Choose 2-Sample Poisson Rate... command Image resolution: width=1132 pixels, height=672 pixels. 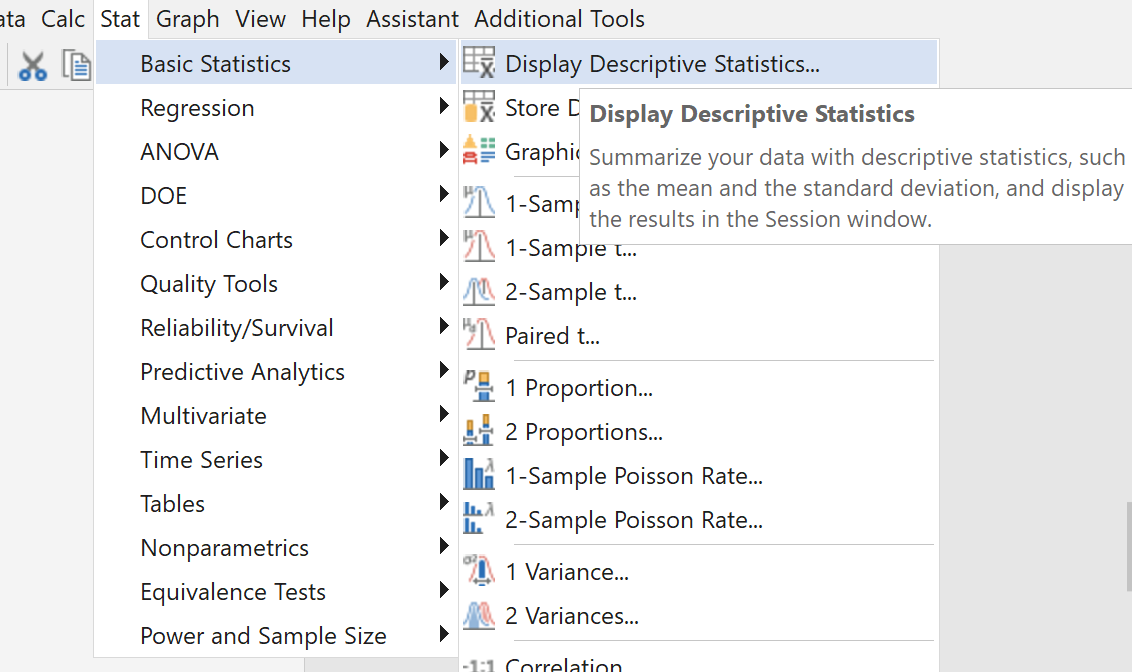tap(699, 520)
